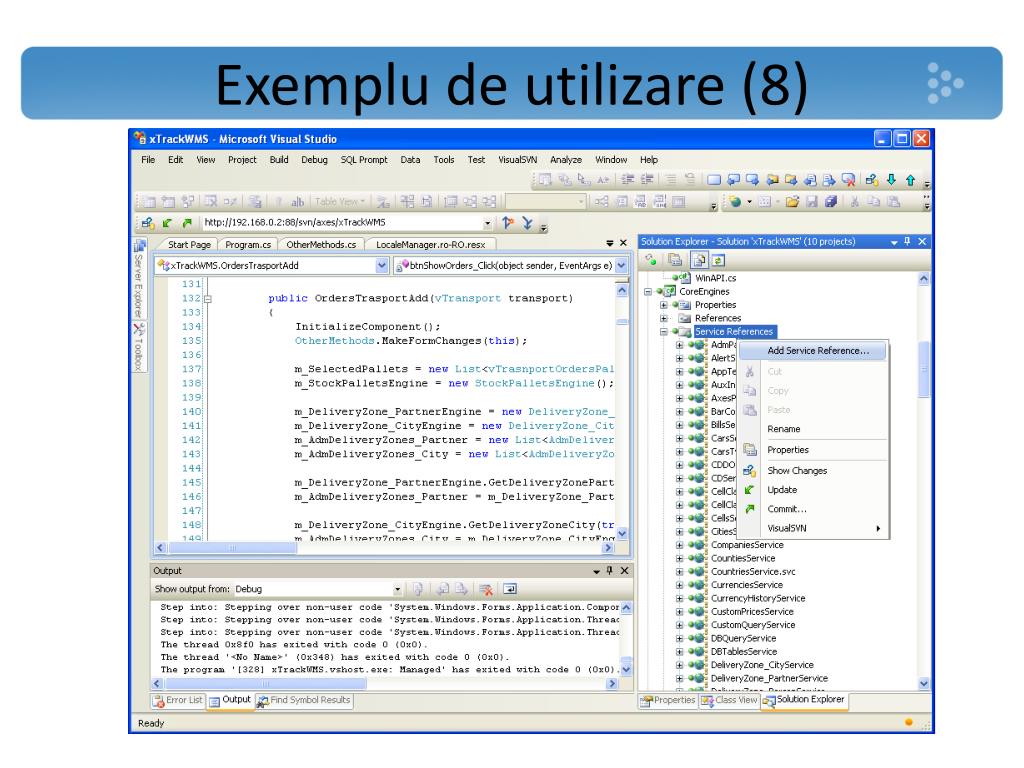The height and width of the screenshot is (768, 1024).
Task: Switch to the OtherMethods.cs tab
Action: point(321,245)
